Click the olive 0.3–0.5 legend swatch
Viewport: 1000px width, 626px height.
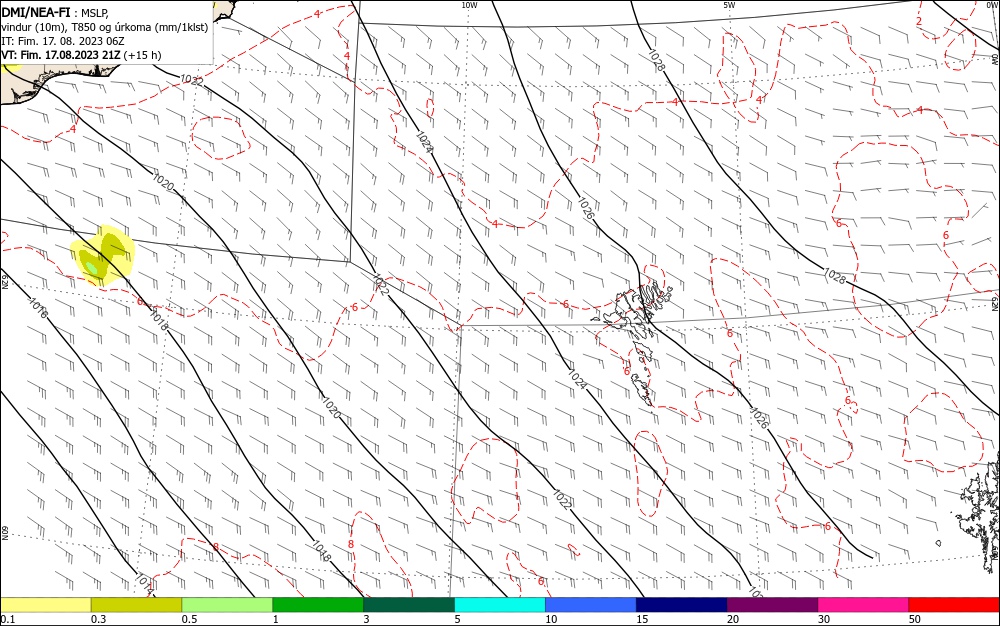click(x=136, y=605)
